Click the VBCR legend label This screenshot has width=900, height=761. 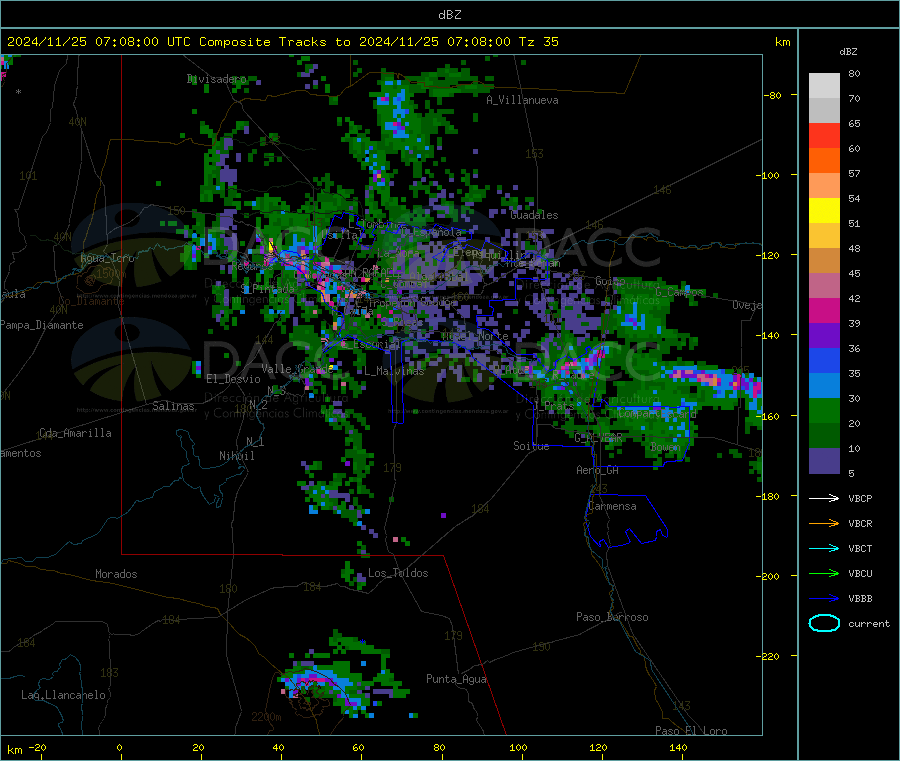860,523
